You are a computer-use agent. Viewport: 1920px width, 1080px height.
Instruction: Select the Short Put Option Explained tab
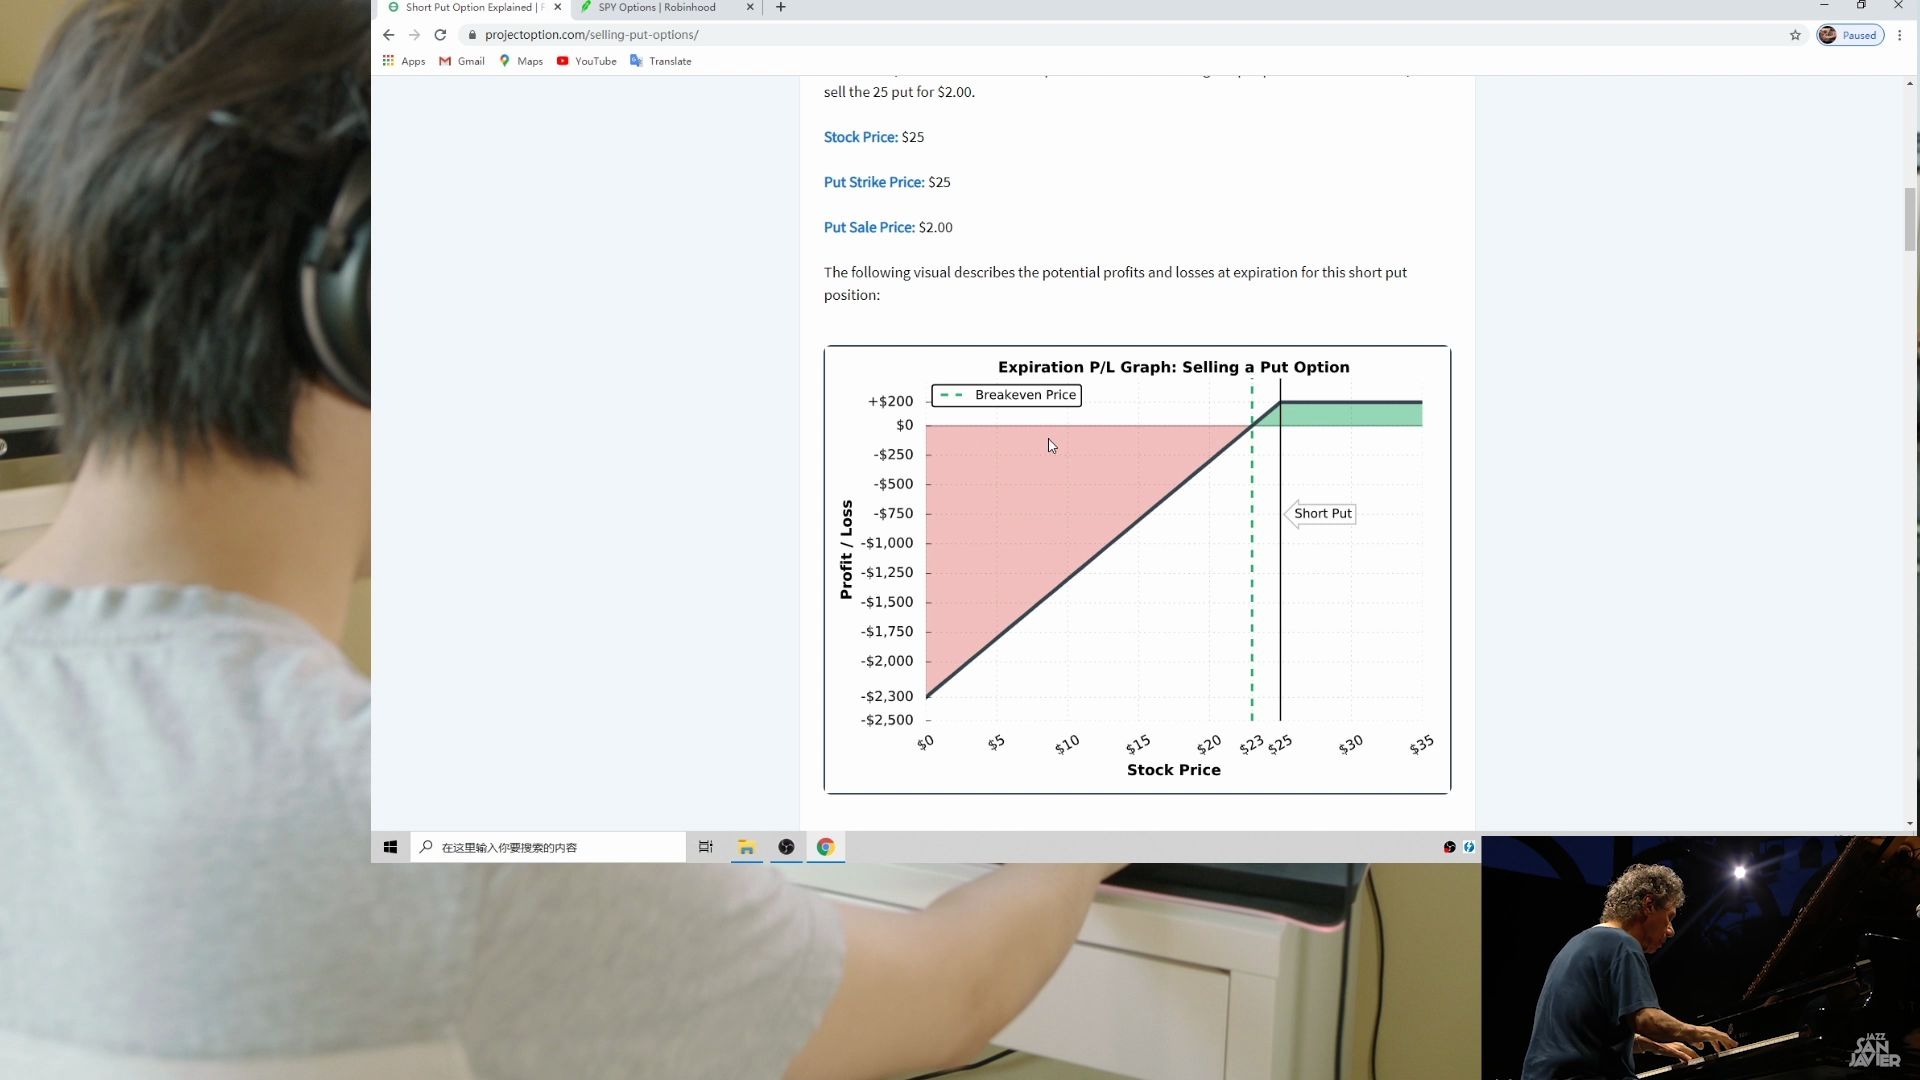(x=468, y=8)
